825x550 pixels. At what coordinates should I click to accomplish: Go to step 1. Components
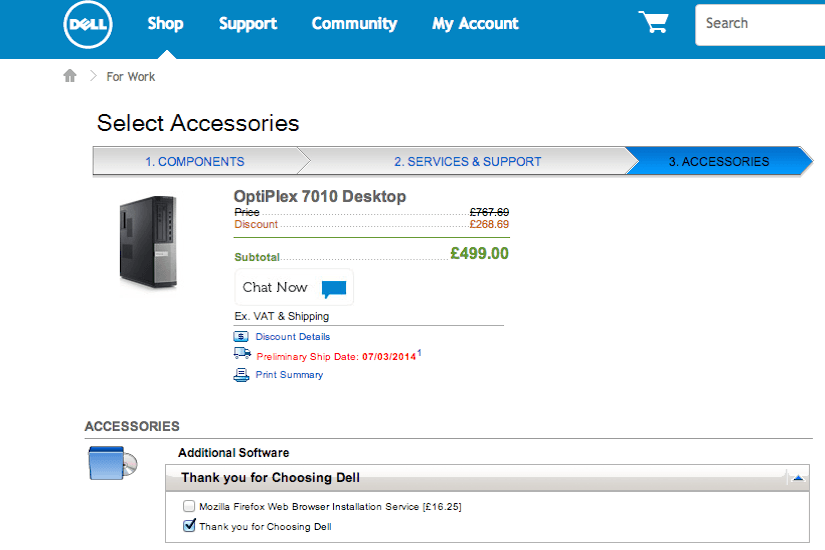195,162
